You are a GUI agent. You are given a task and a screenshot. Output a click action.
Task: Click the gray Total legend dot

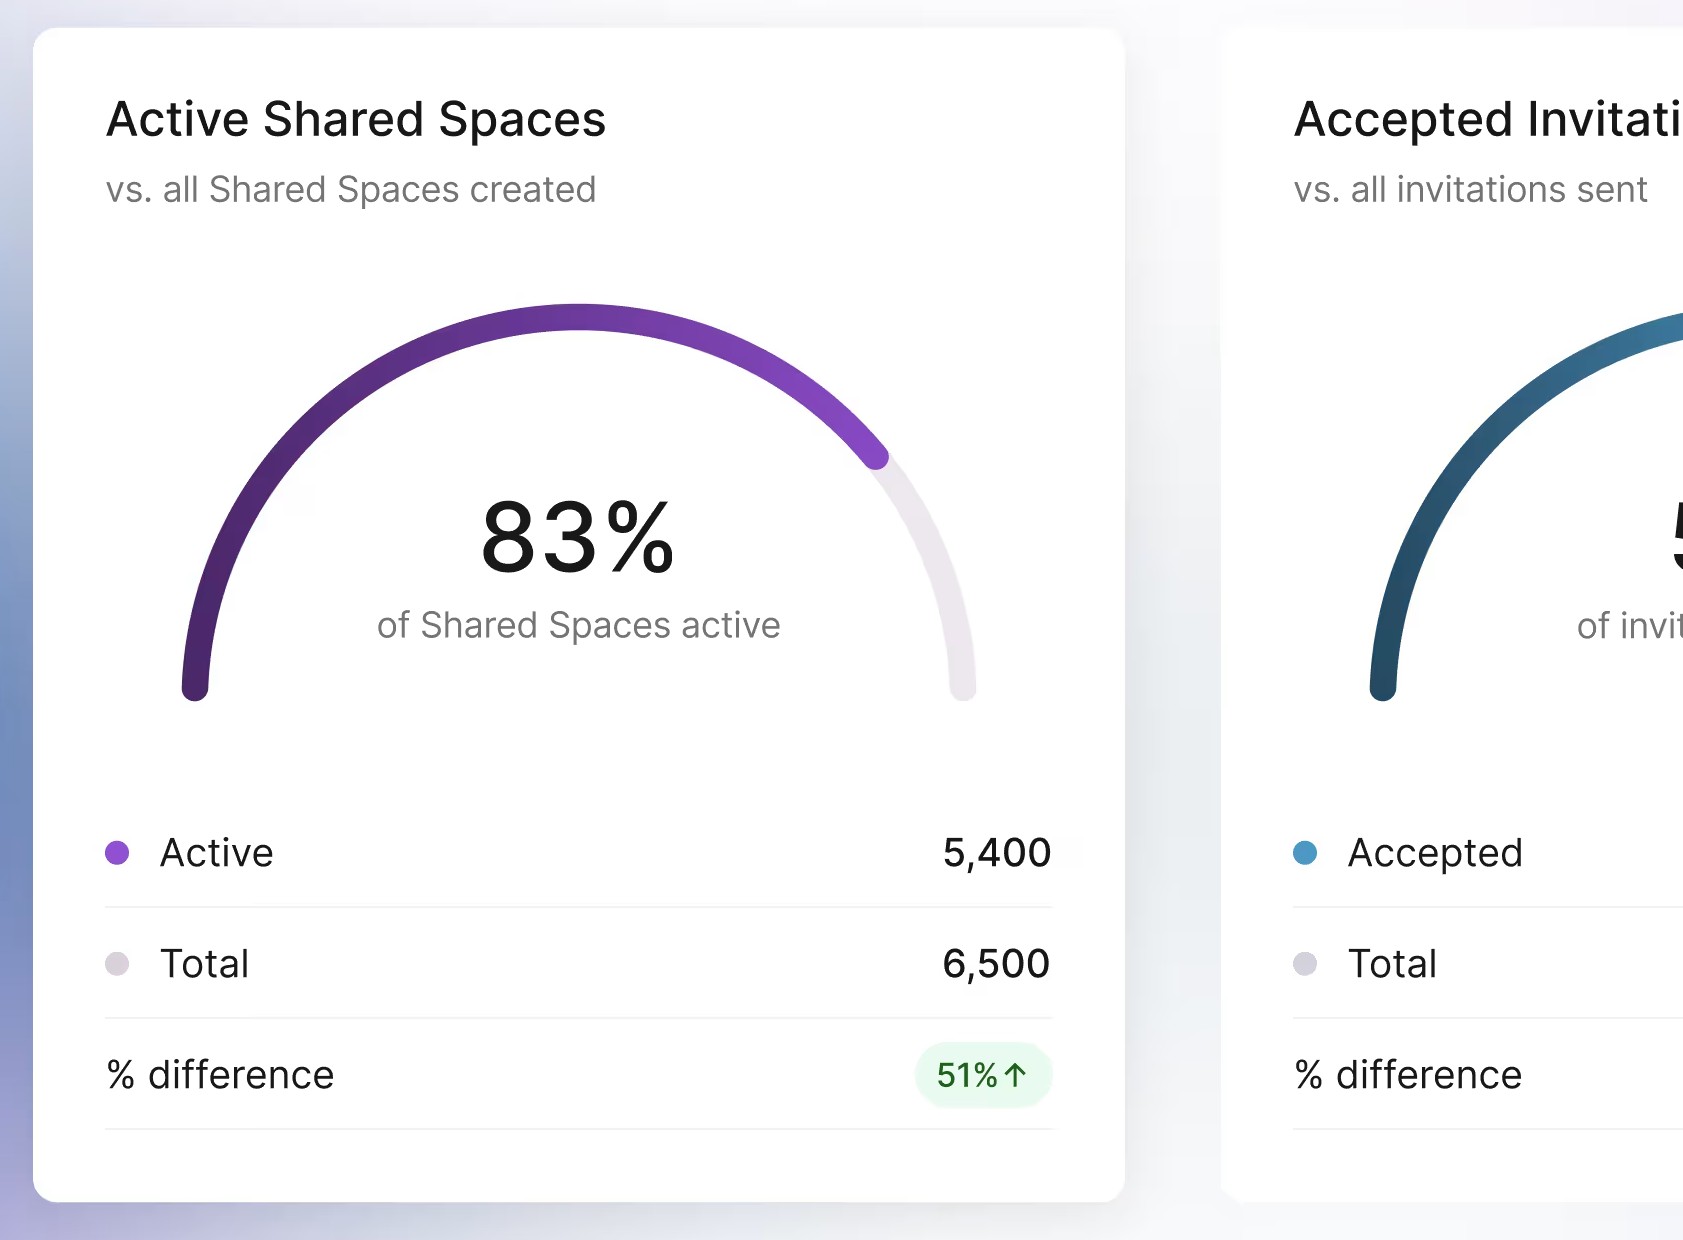[x=117, y=964]
